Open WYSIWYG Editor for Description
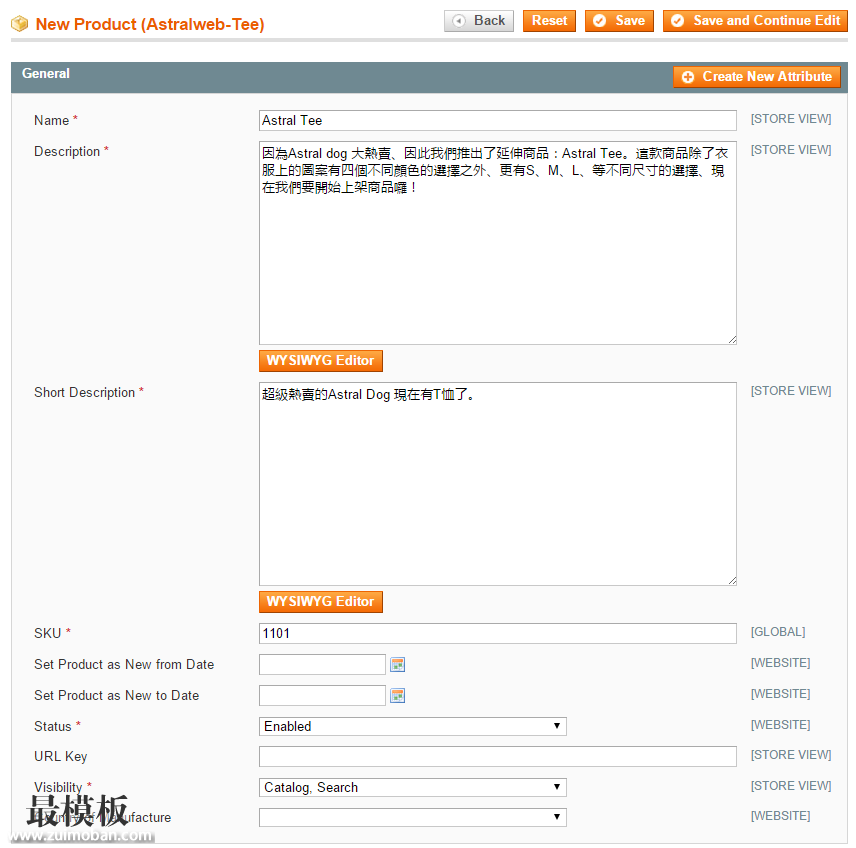The width and height of the screenshot is (856, 848). [321, 361]
